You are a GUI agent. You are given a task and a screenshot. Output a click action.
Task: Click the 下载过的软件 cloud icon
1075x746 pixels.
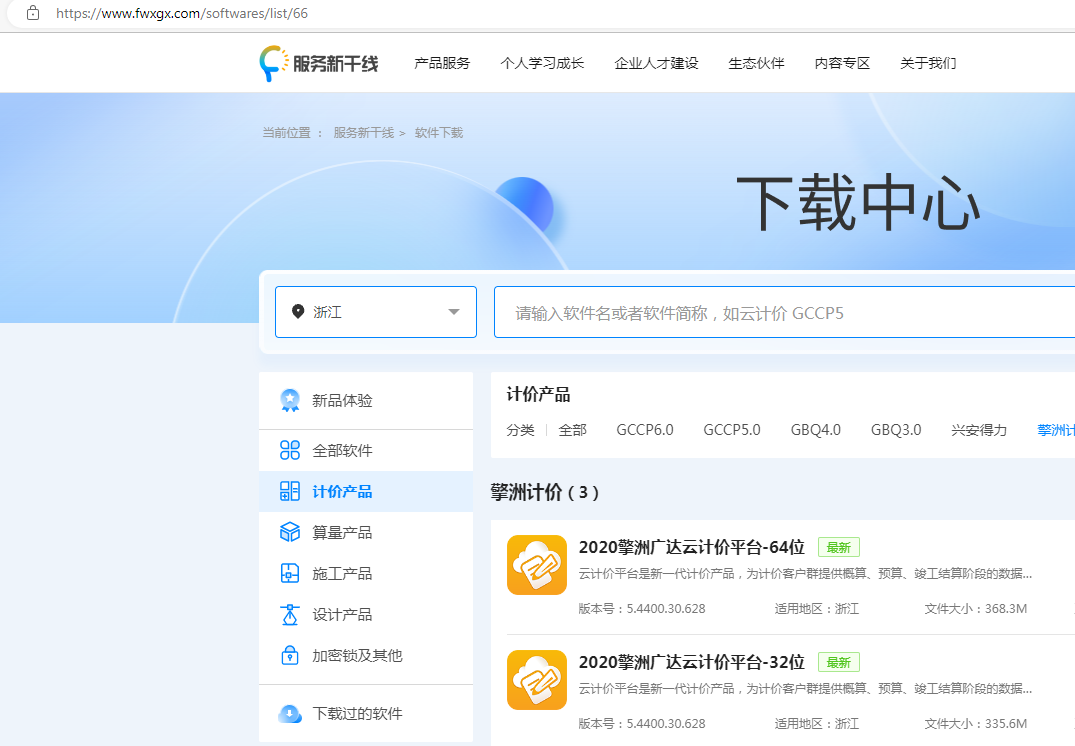click(290, 714)
